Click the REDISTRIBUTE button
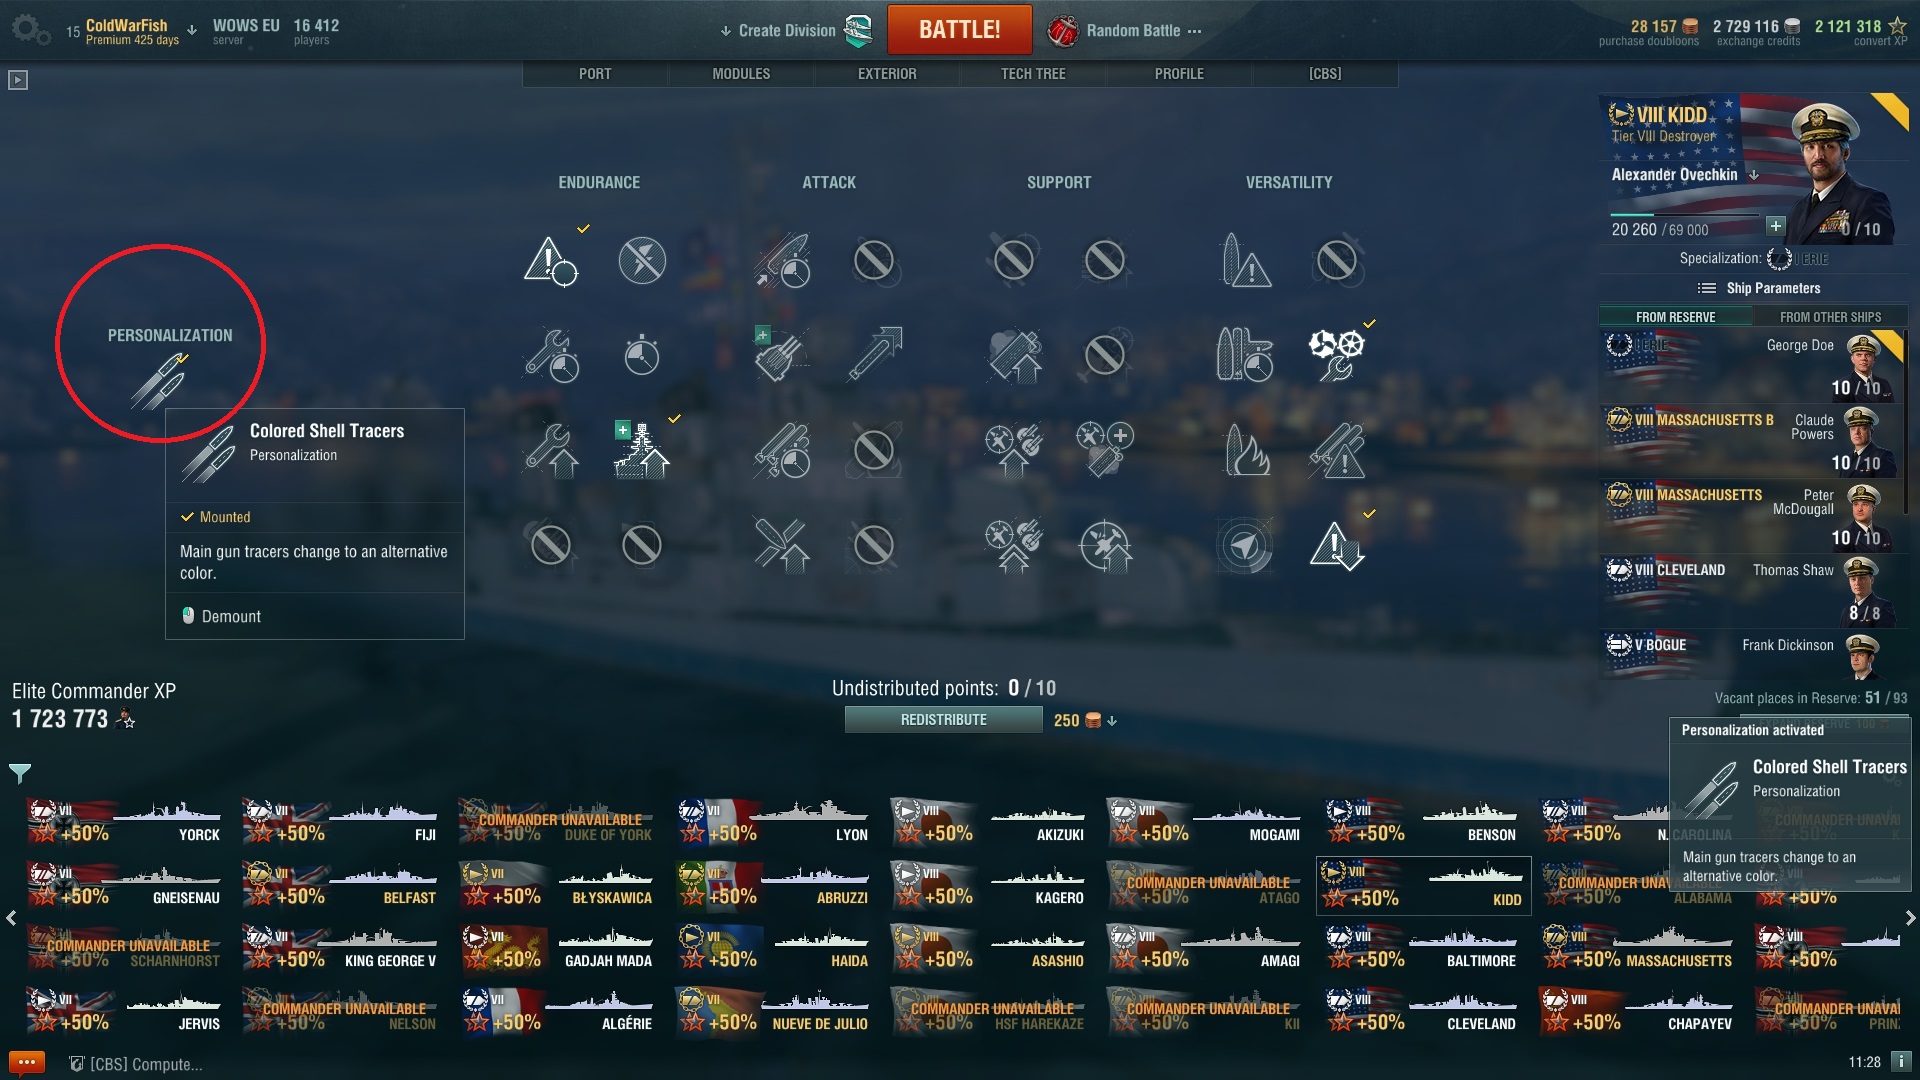1920x1080 pixels. pyautogui.click(x=943, y=720)
